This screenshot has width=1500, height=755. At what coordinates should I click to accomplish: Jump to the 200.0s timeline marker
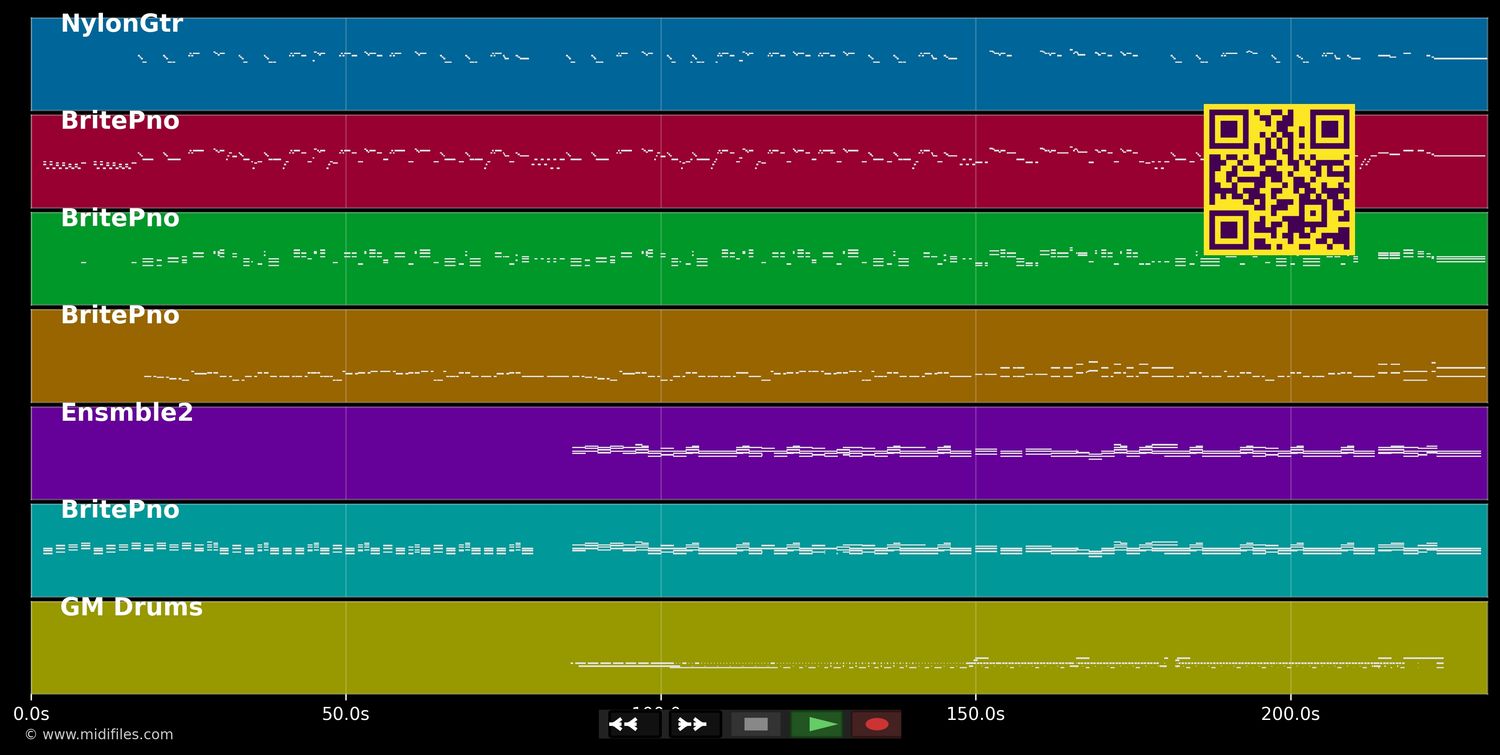1290,715
